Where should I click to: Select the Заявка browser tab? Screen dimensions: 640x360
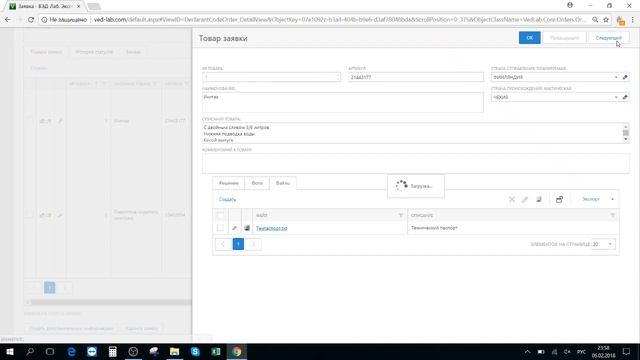44,6
